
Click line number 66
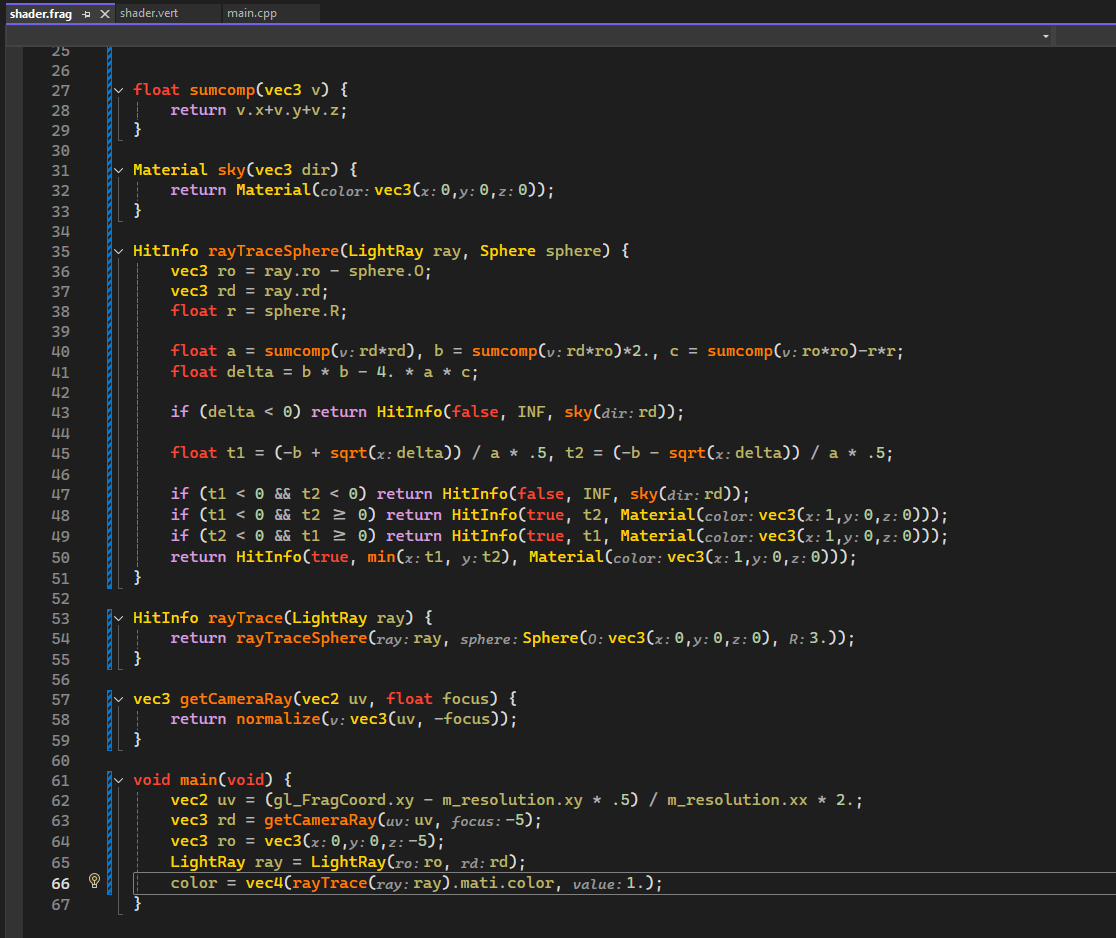60,883
